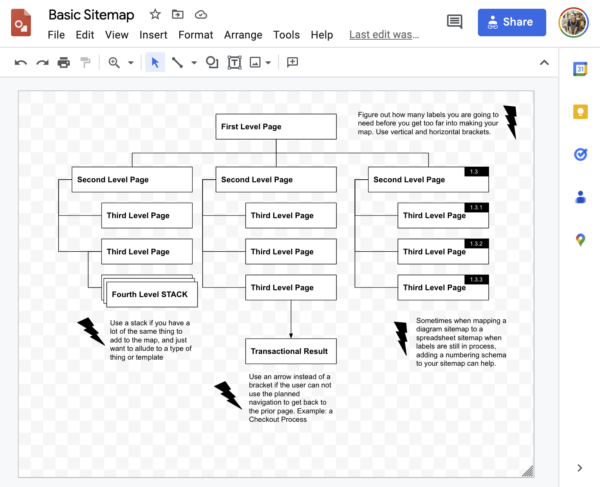Click the Undo arrow
The image size is (600, 487).
(21, 62)
